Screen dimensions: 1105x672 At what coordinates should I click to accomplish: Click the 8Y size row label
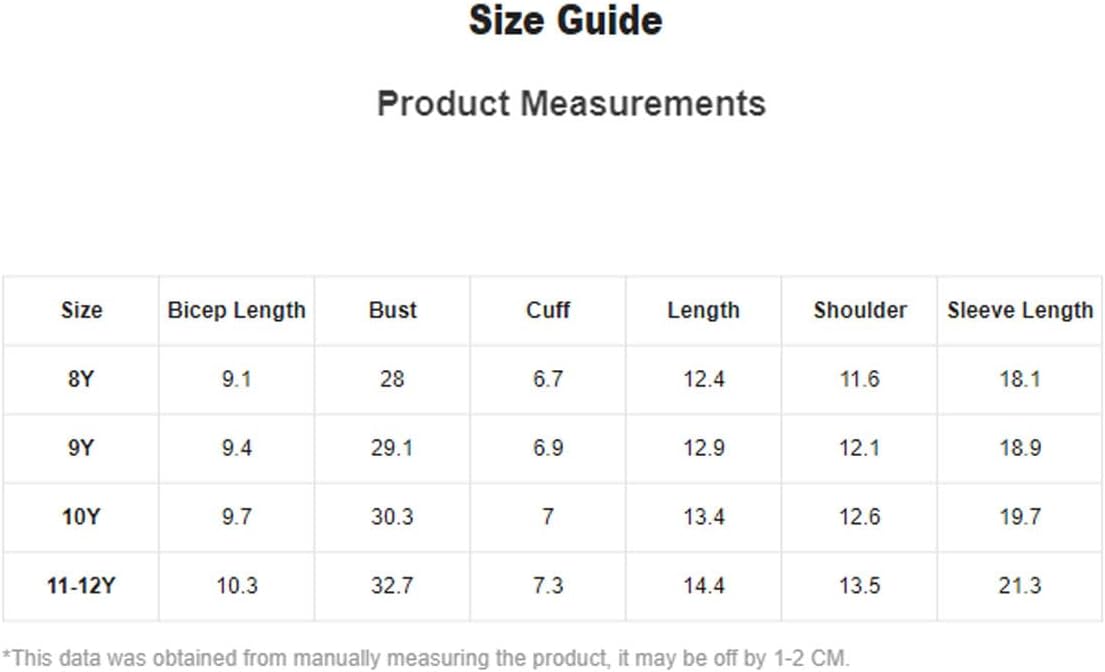(x=81, y=379)
